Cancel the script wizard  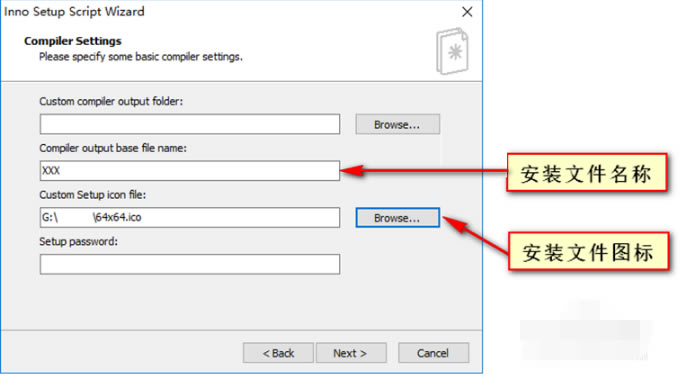click(433, 353)
